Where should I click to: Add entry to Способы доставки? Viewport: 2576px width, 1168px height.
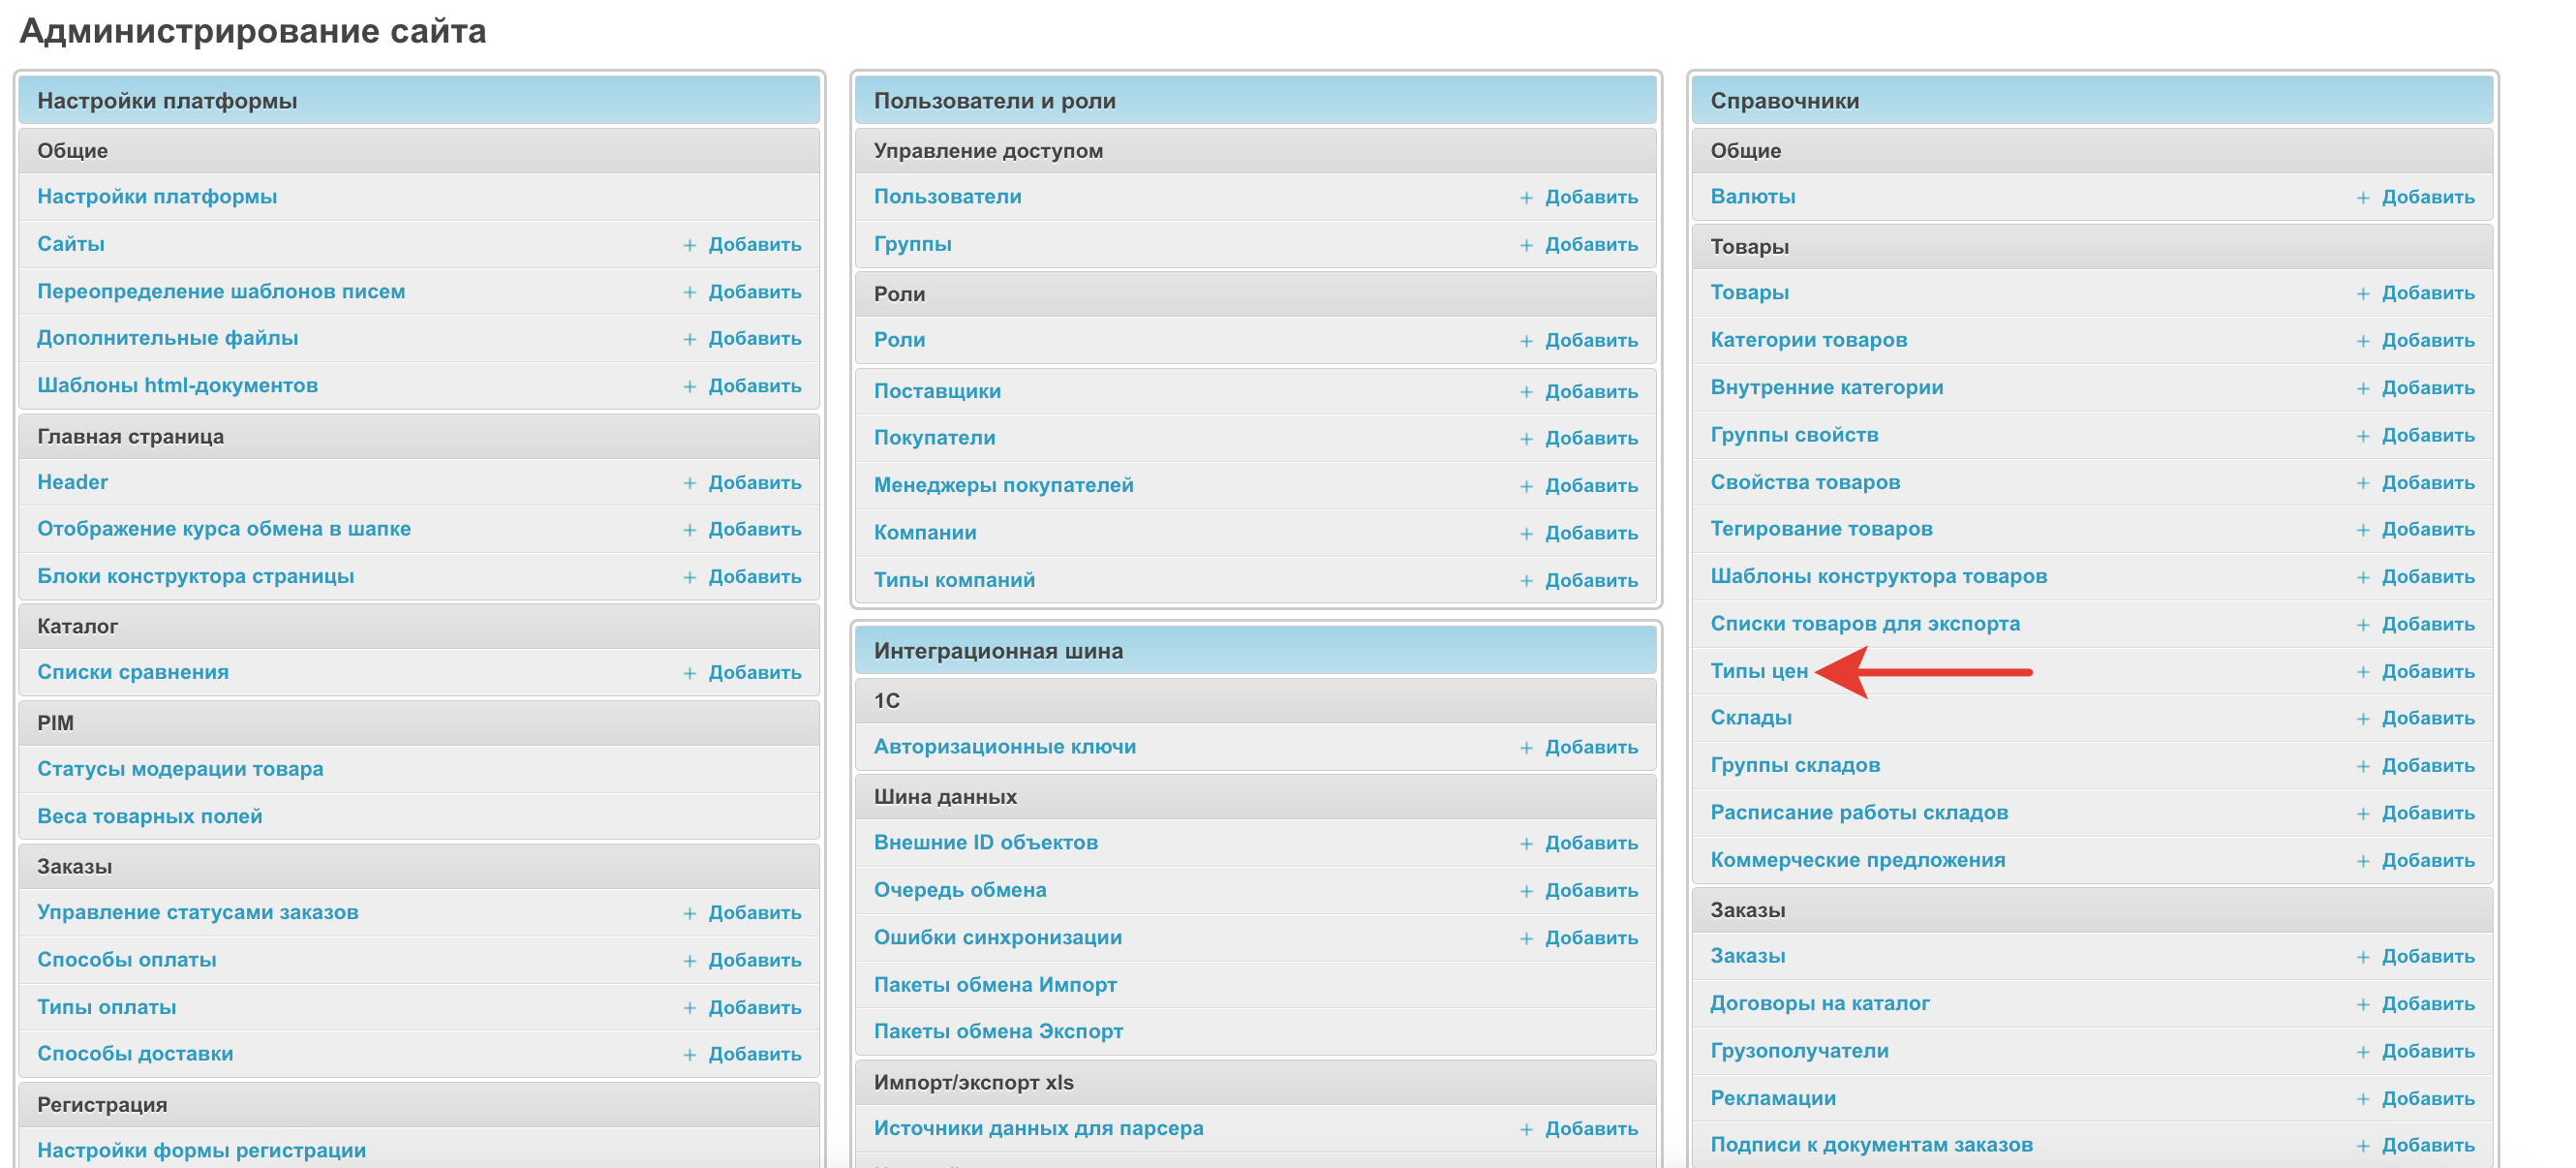[x=754, y=1054]
